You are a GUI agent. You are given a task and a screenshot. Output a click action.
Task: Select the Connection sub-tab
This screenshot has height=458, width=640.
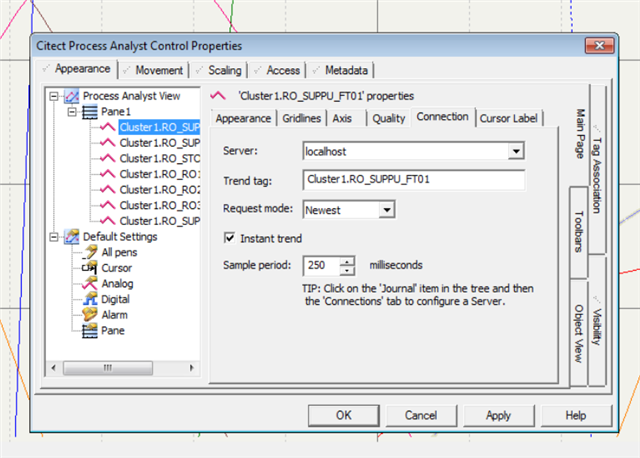[443, 117]
